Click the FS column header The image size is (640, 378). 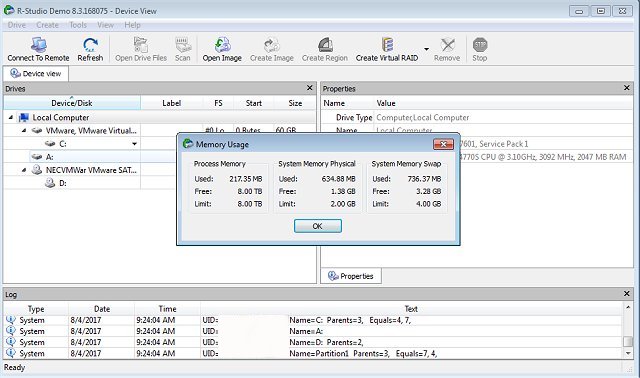pyautogui.click(x=218, y=103)
